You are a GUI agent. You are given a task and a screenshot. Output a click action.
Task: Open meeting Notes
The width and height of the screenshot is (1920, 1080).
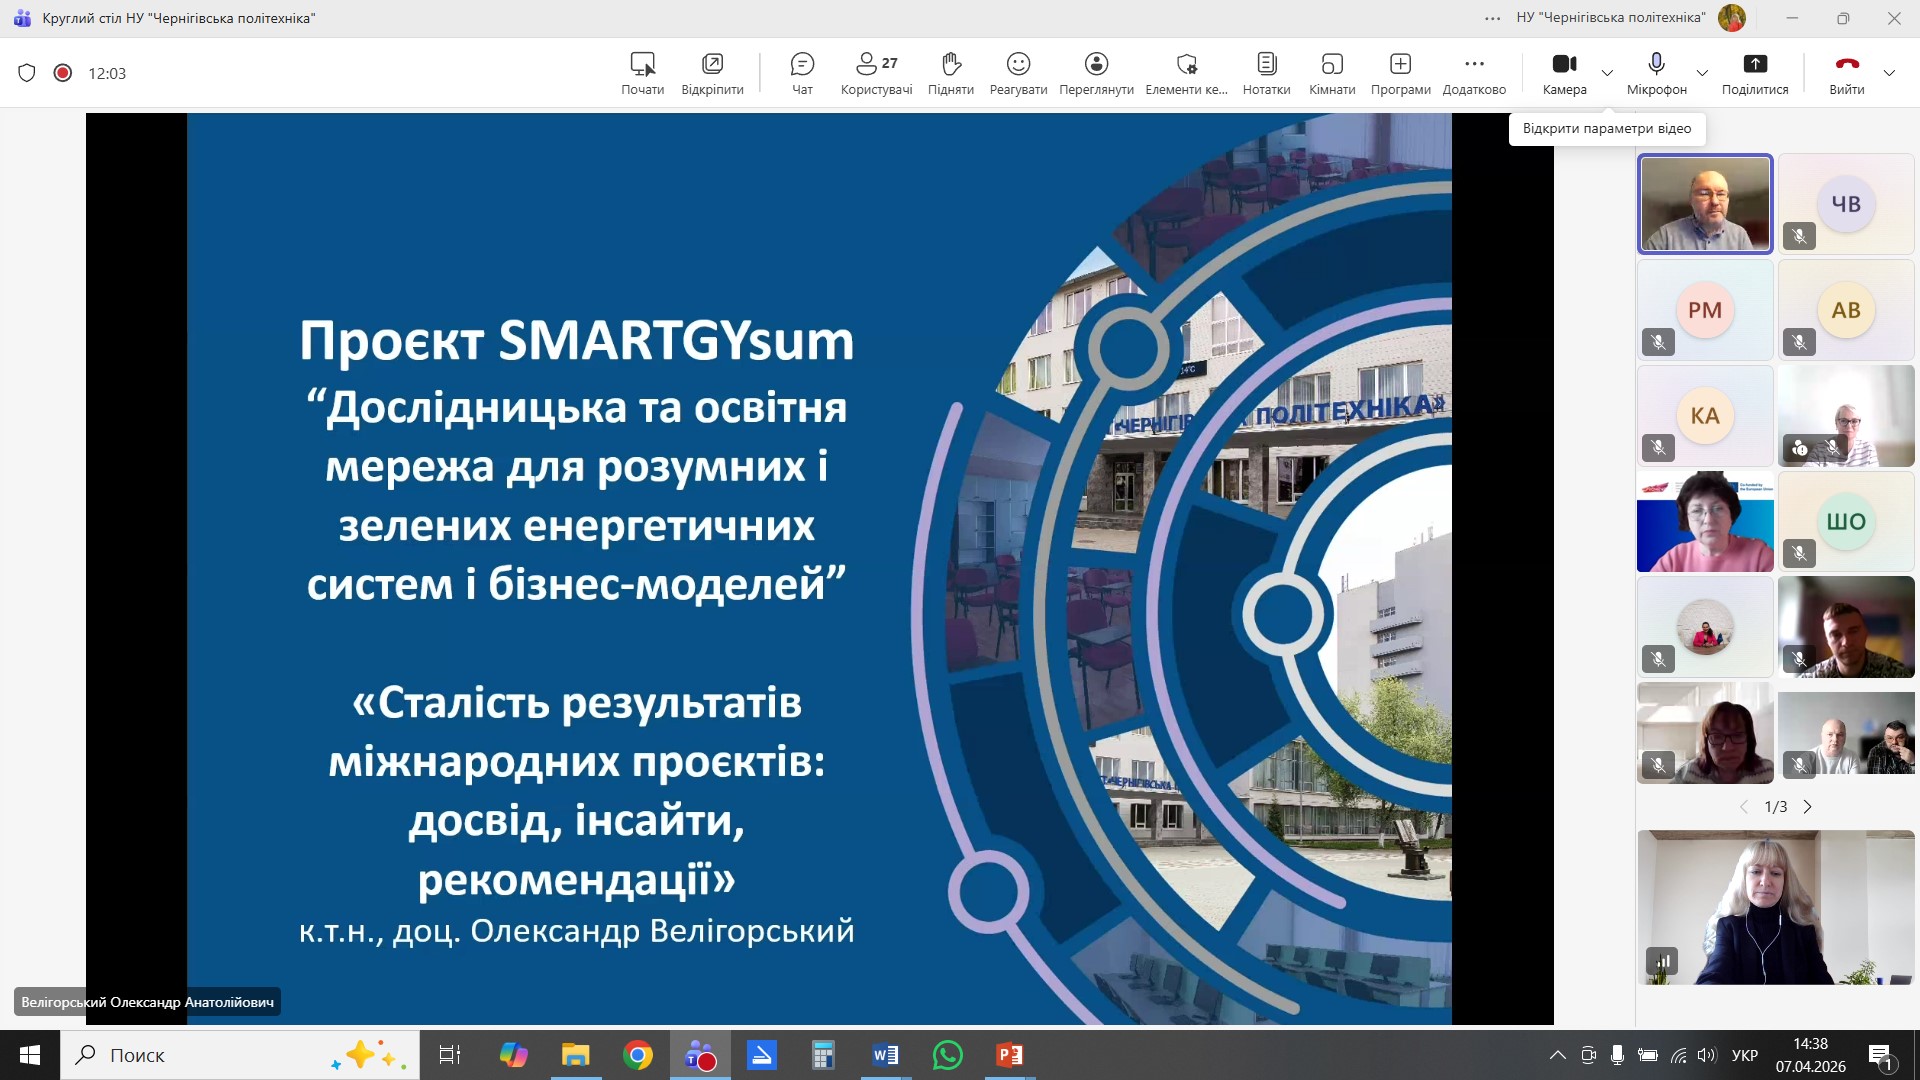click(x=1266, y=73)
